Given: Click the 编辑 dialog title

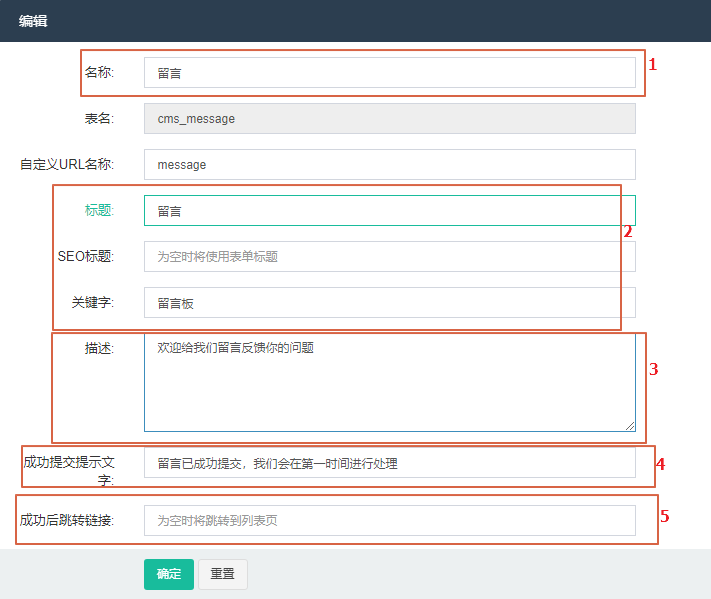Looking at the screenshot, I should pos(33,21).
